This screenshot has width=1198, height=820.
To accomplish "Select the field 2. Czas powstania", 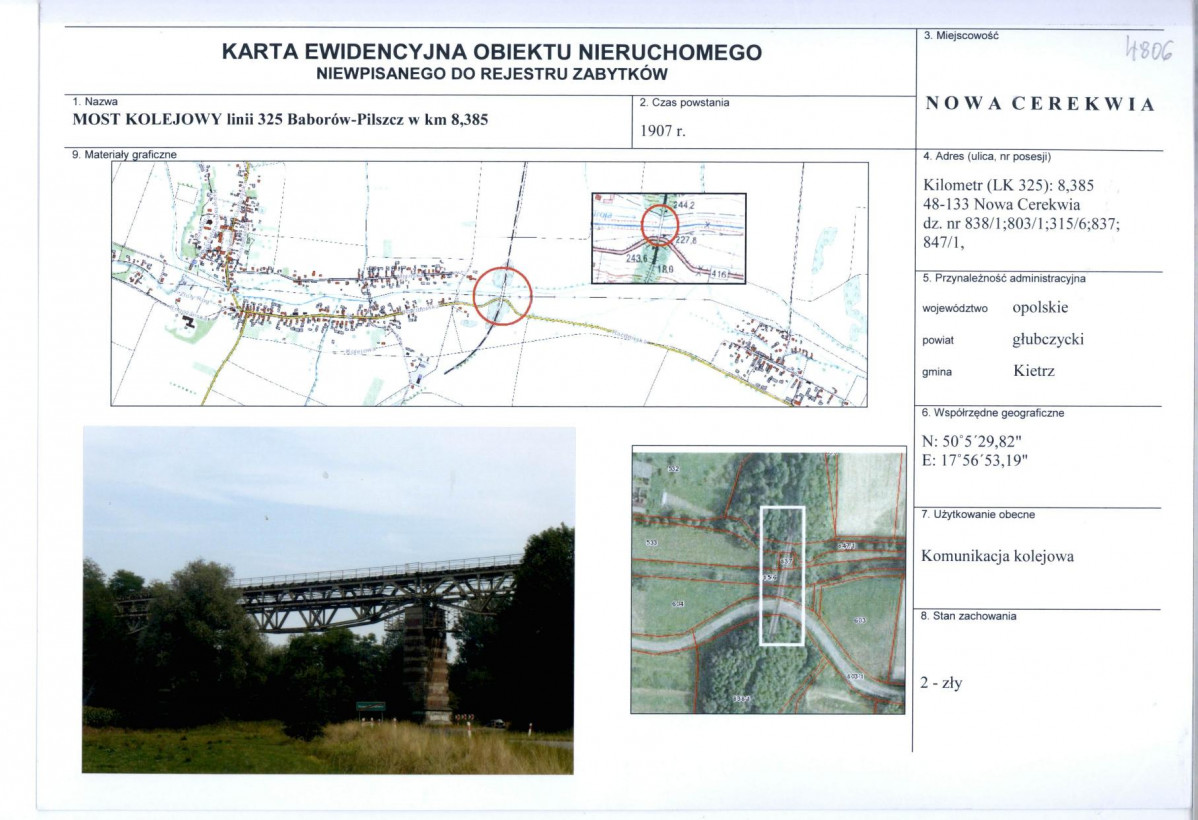I will (685, 100).
